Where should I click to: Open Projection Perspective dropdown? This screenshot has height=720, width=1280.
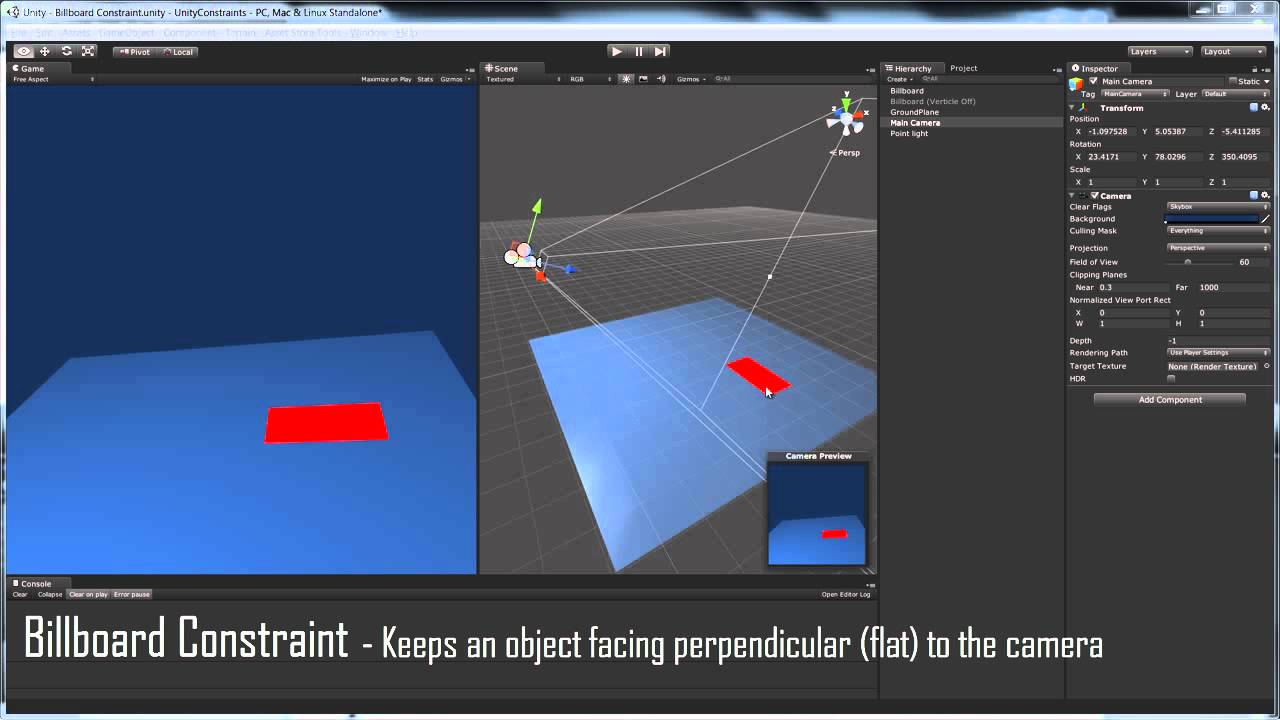click(x=1218, y=248)
